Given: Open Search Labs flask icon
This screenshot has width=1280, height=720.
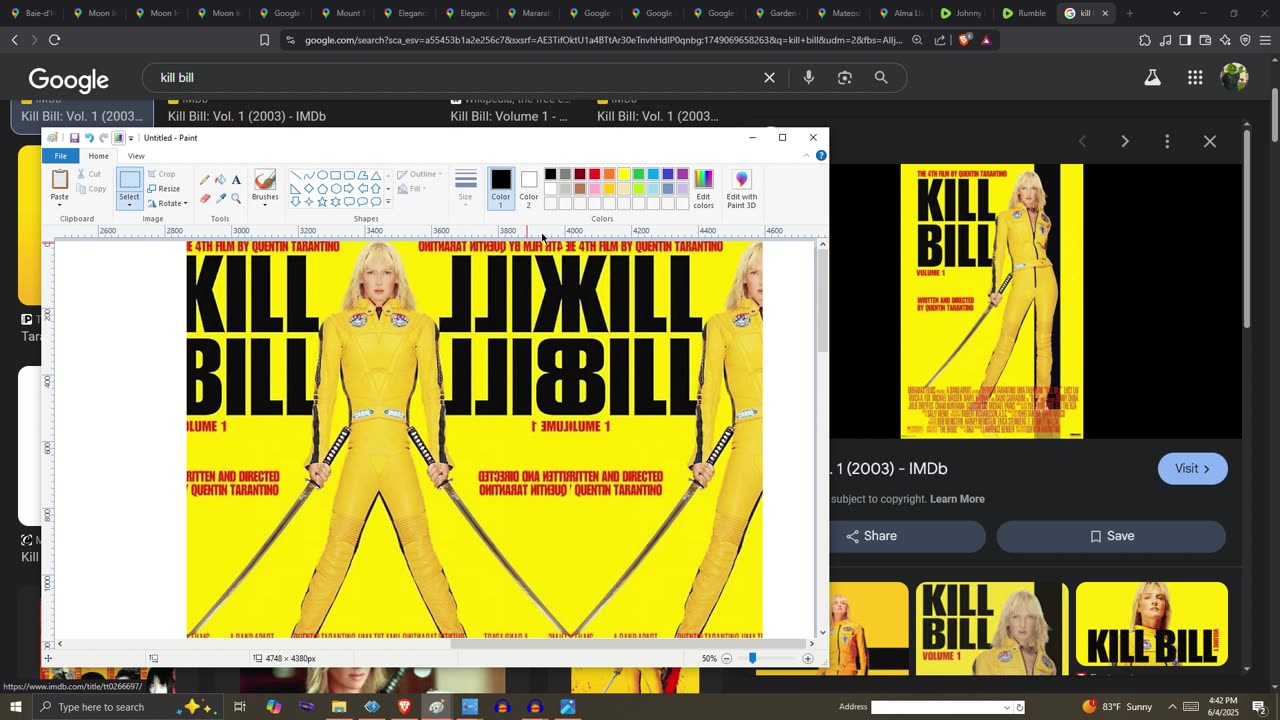Looking at the screenshot, I should (1153, 78).
